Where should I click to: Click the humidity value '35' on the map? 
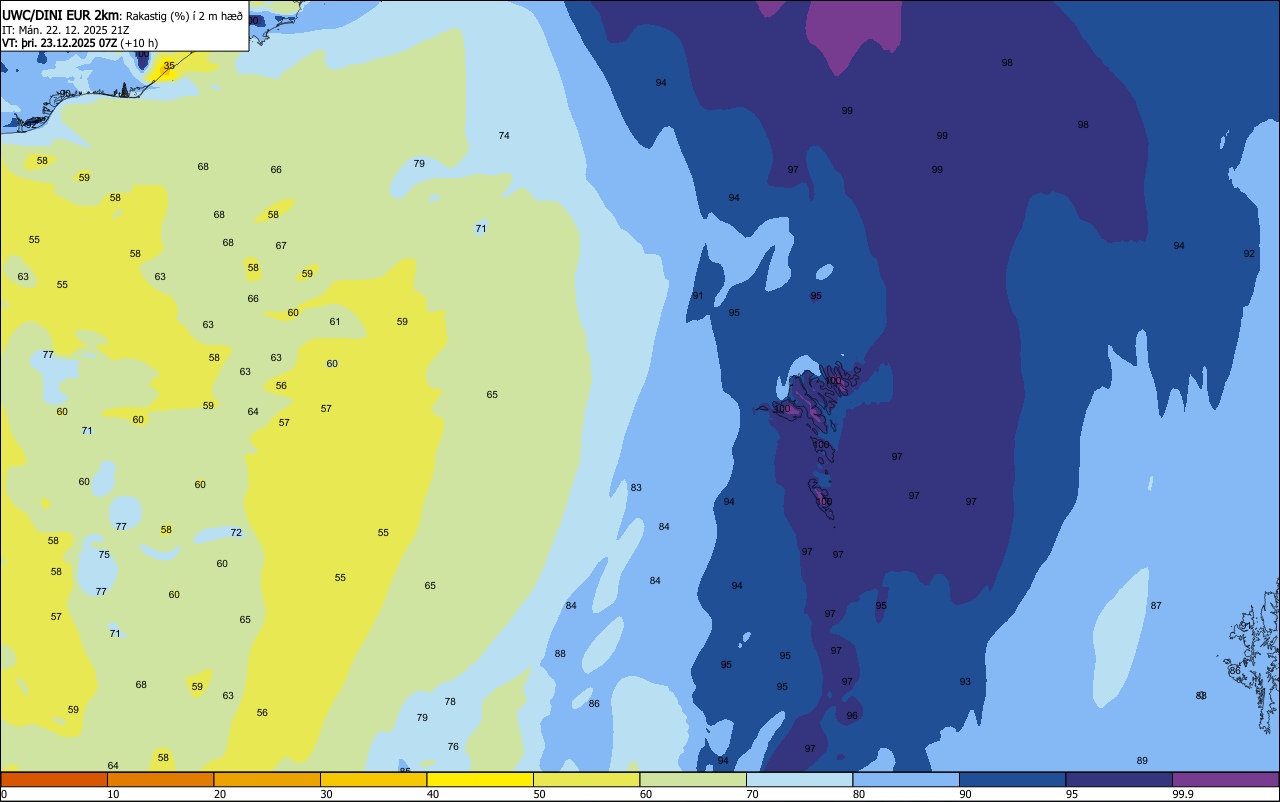[x=169, y=66]
